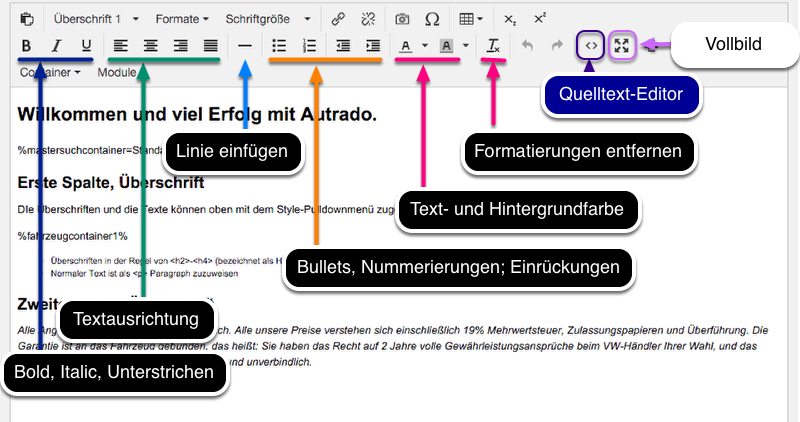The image size is (800, 422).
Task: Redo the last action
Action: pyautogui.click(x=557, y=46)
